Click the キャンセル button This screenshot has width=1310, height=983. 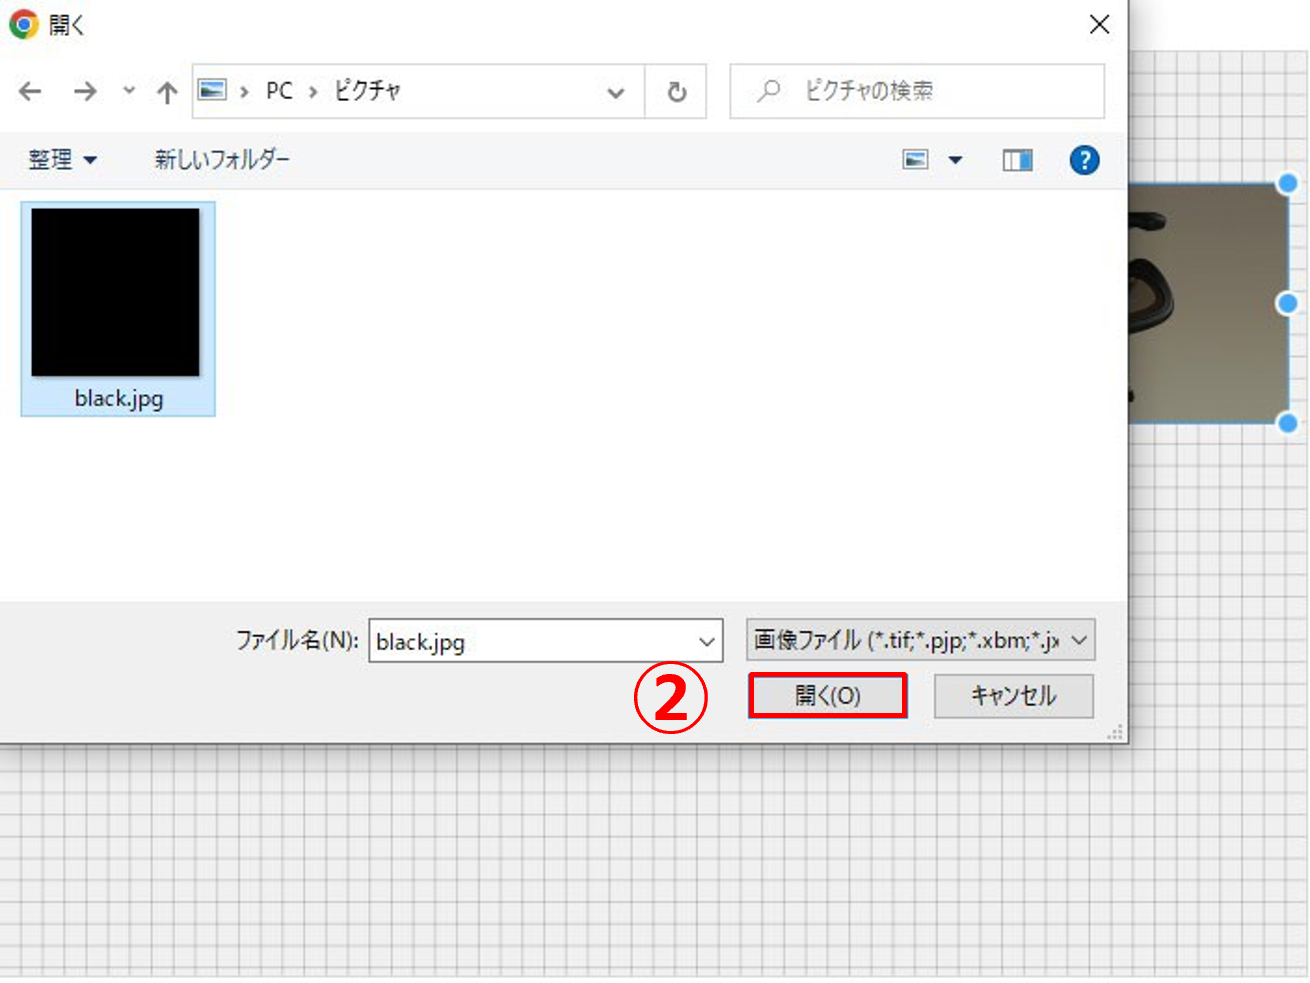pyautogui.click(x=1013, y=696)
